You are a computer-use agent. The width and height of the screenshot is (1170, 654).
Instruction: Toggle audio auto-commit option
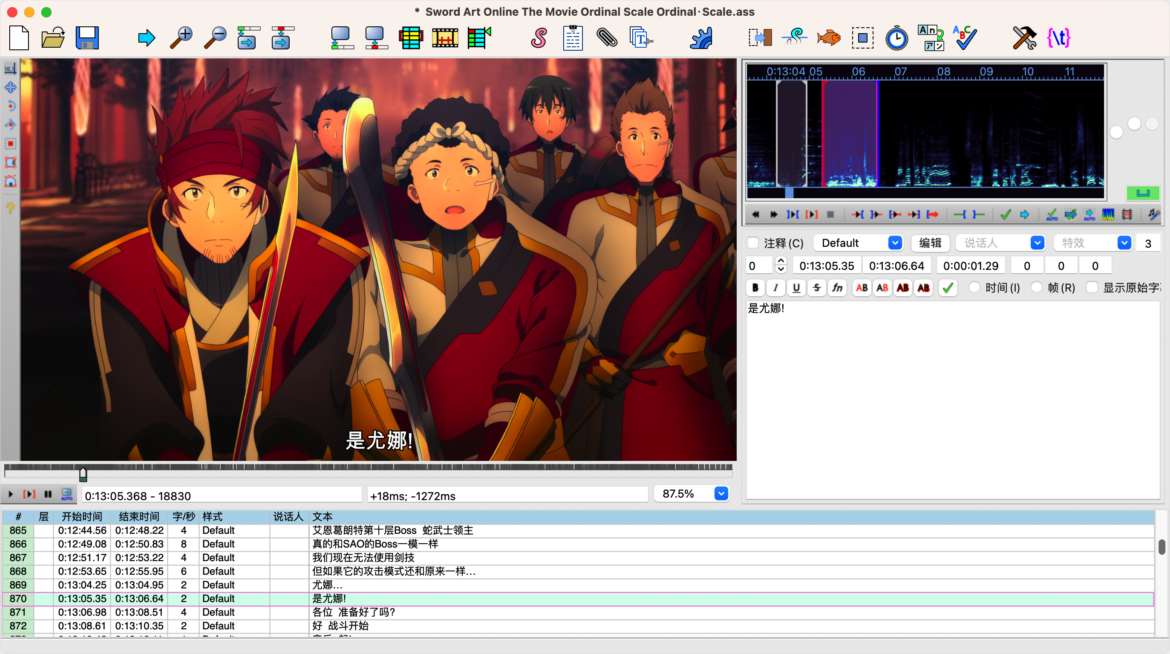coord(1051,214)
